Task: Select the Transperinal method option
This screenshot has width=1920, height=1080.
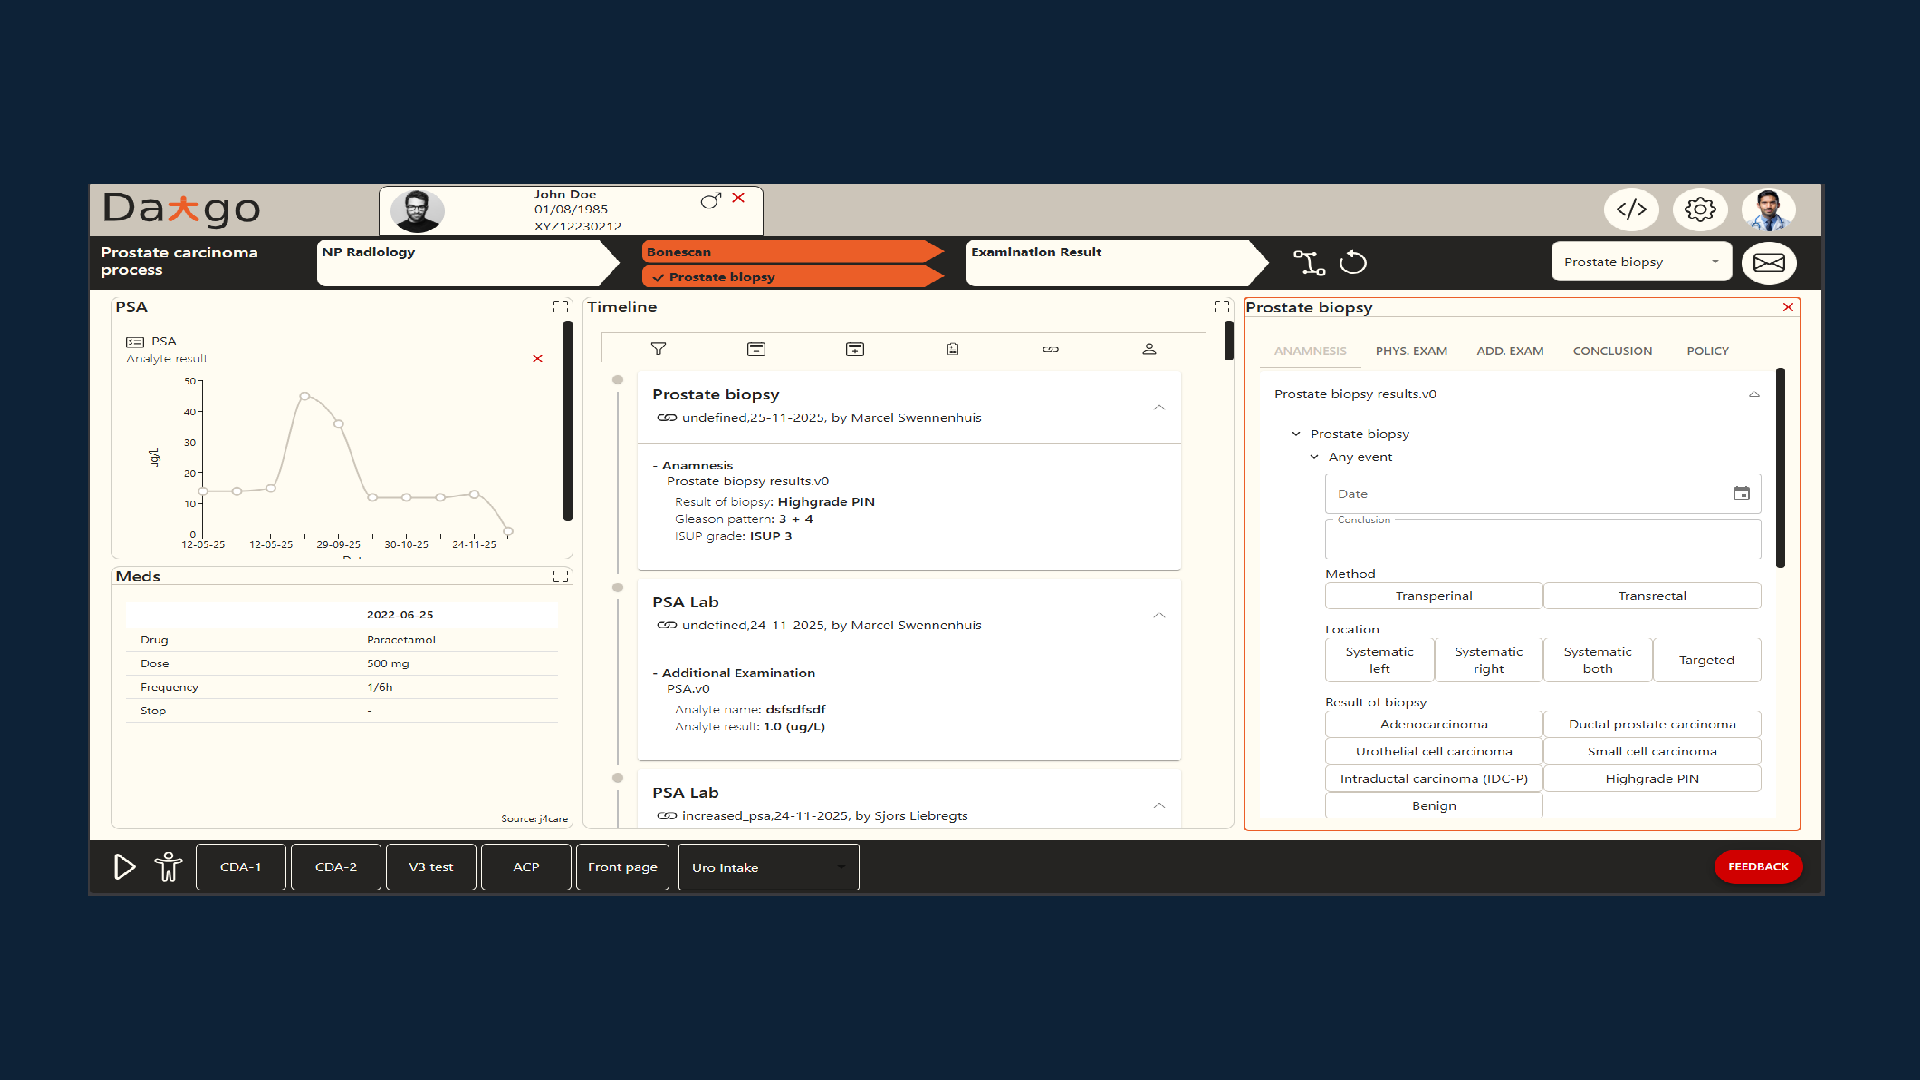Action: (x=1433, y=595)
